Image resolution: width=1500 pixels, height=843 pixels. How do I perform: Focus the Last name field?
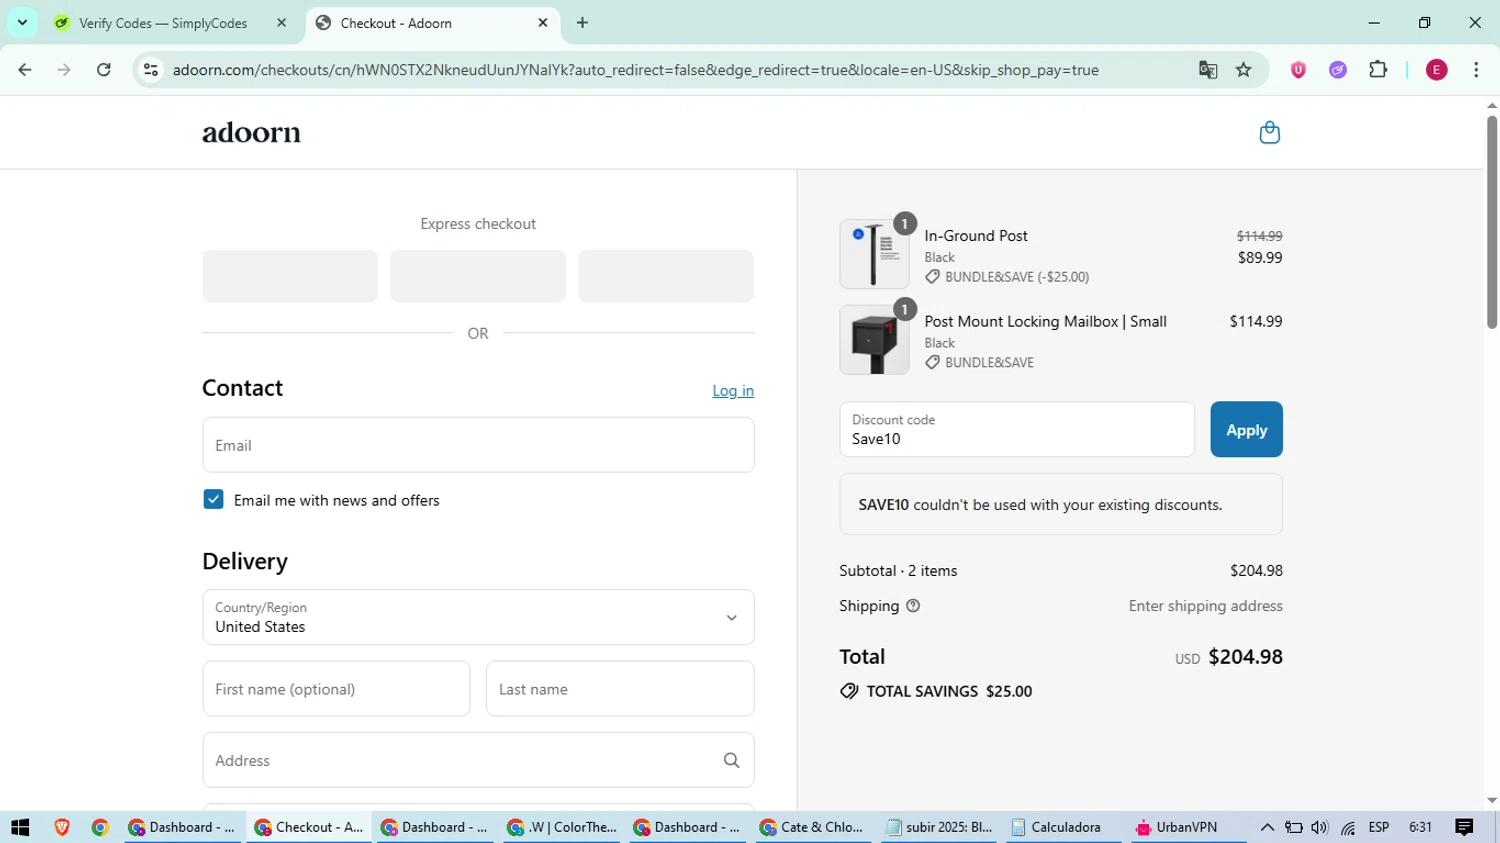click(620, 689)
